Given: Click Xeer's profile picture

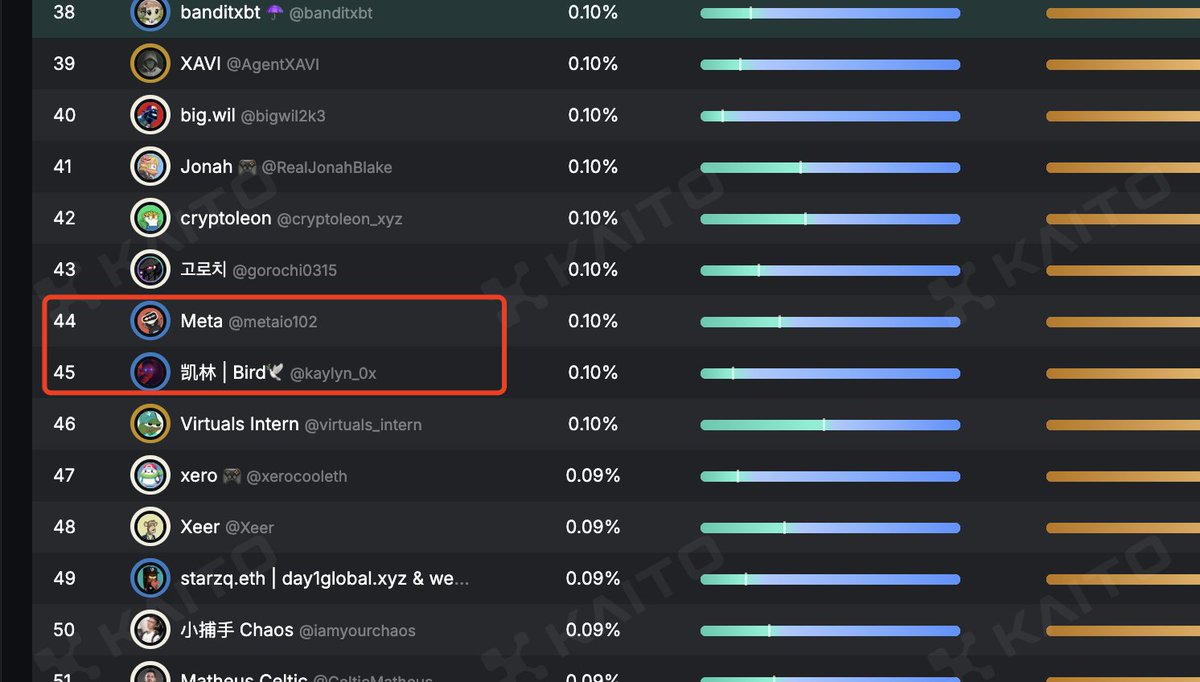Looking at the screenshot, I should (150, 527).
